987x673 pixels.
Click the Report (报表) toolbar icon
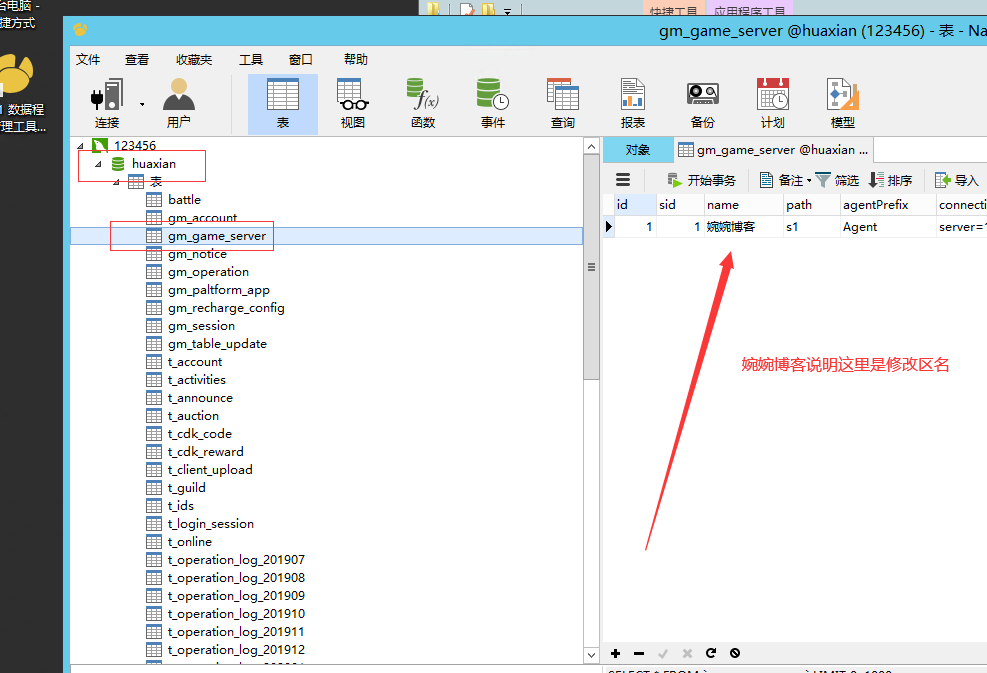632,103
